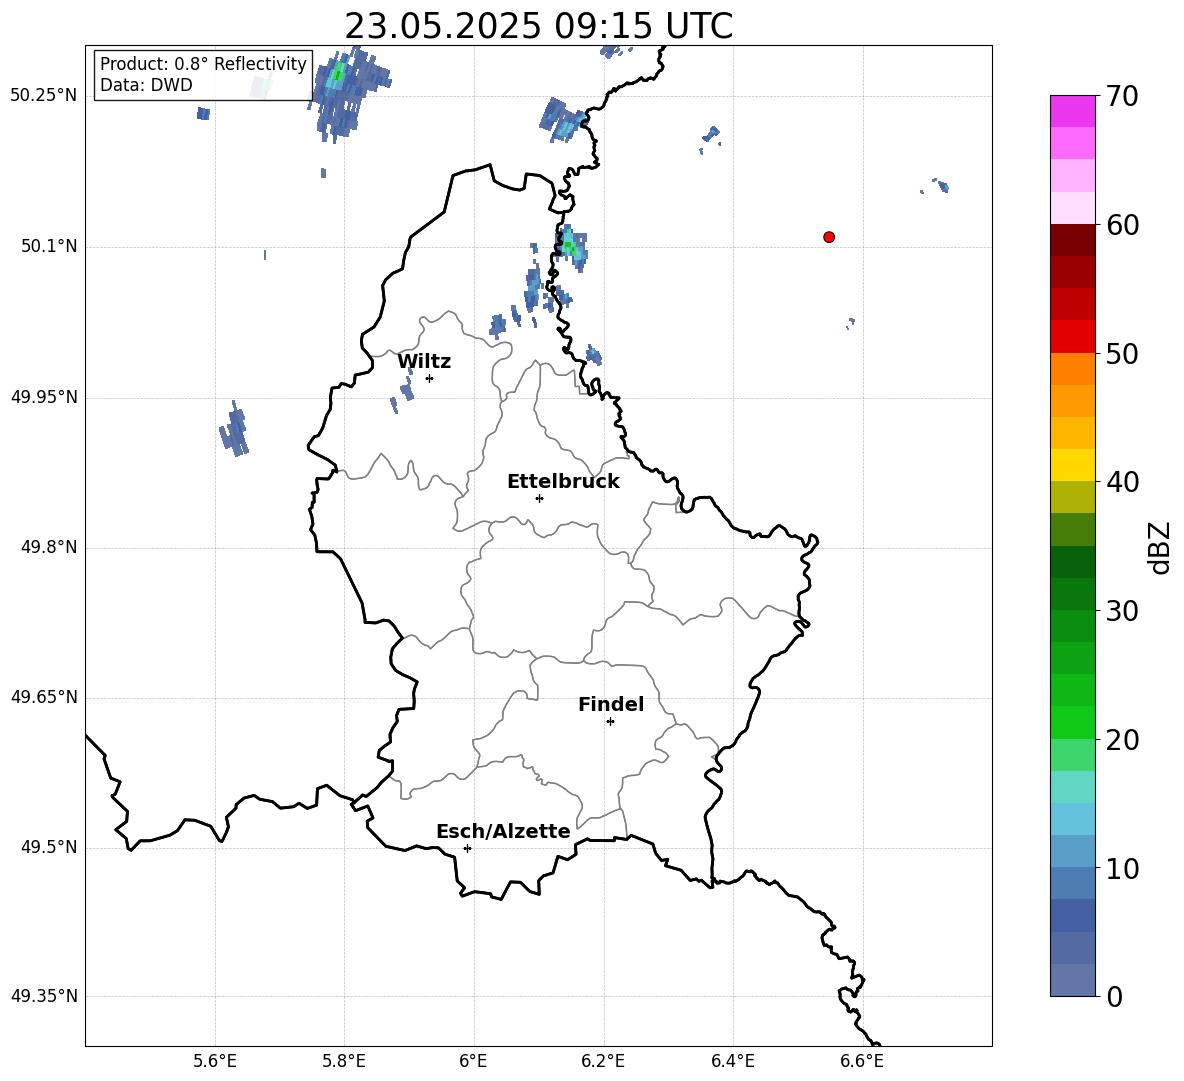The image size is (1184, 1081).
Task: Click the 6°E longitude label
Action: (x=473, y=1061)
